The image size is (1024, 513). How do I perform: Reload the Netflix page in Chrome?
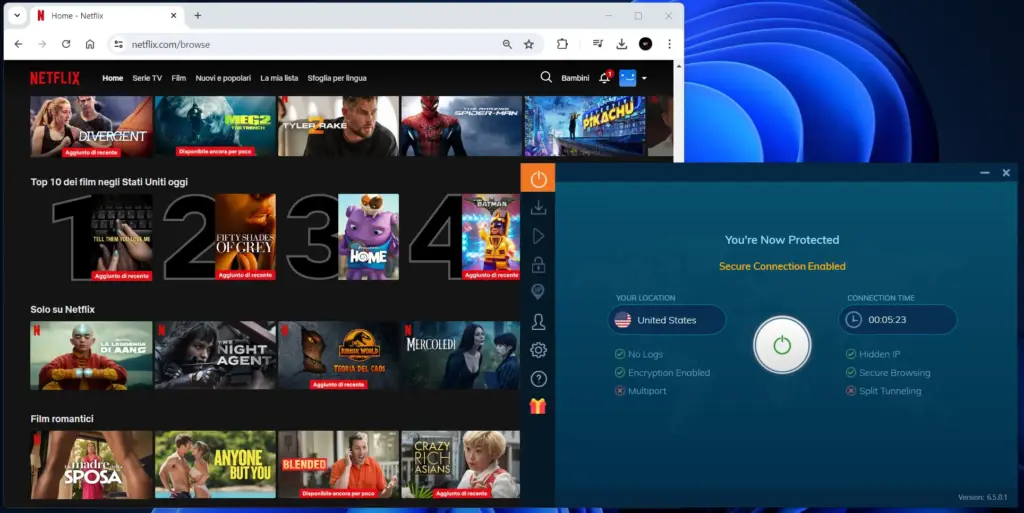[x=66, y=44]
